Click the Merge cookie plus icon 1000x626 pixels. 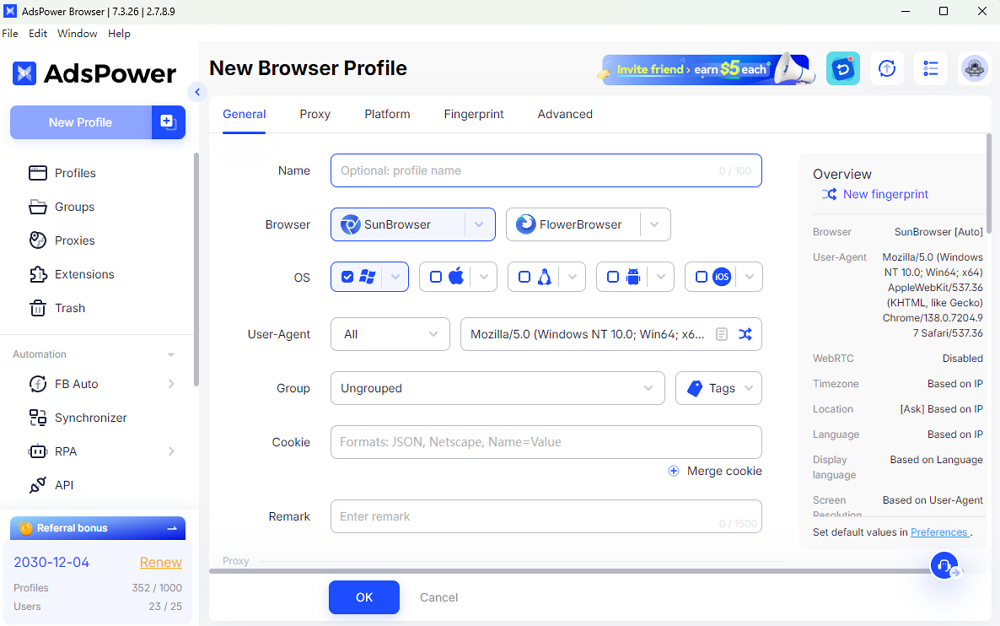coord(673,471)
